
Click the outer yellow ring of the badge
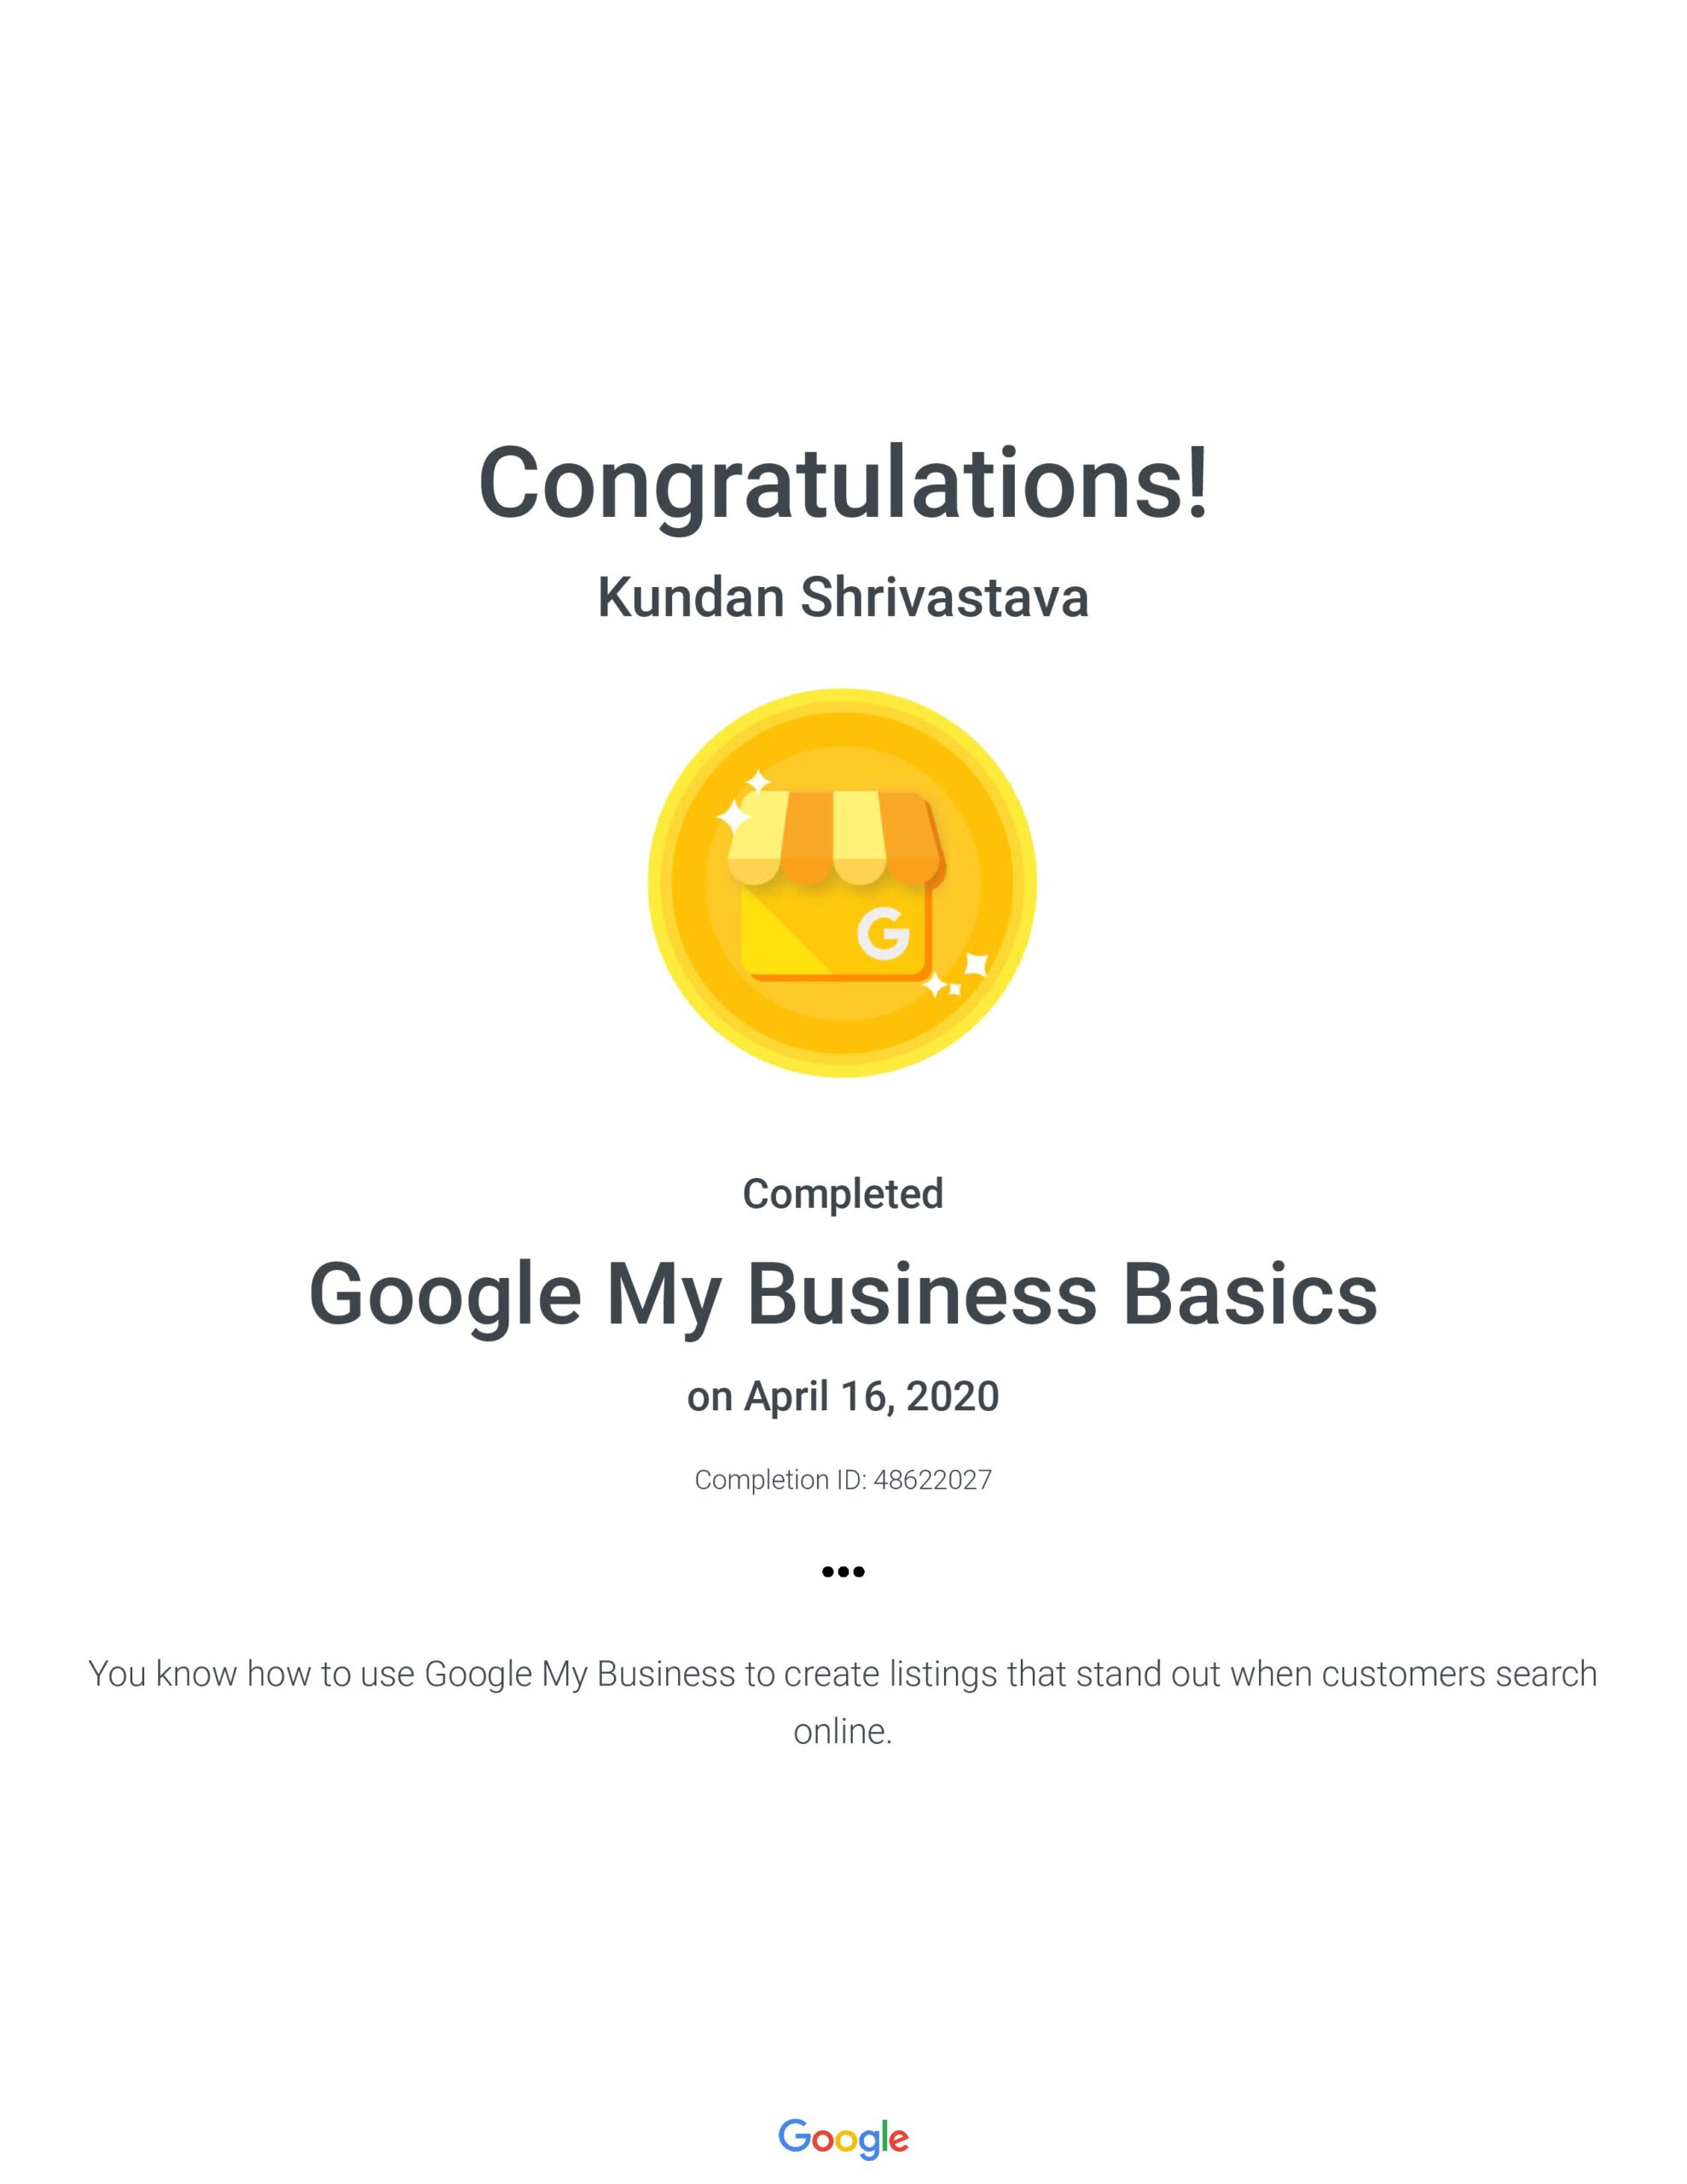click(660, 884)
